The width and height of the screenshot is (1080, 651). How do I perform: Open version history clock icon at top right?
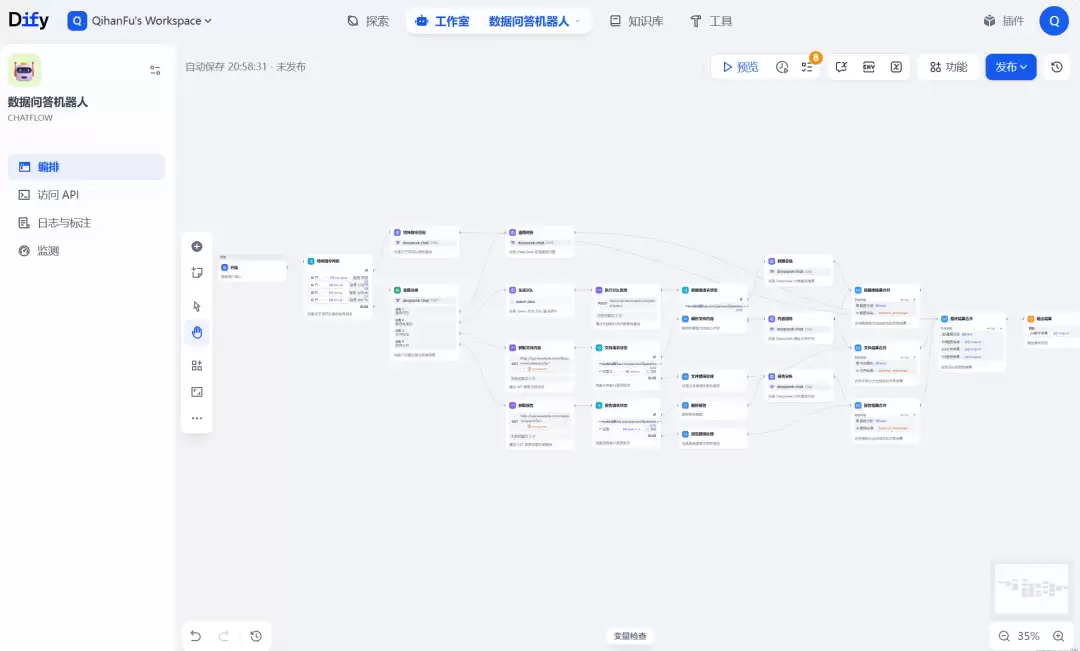pos(1057,67)
